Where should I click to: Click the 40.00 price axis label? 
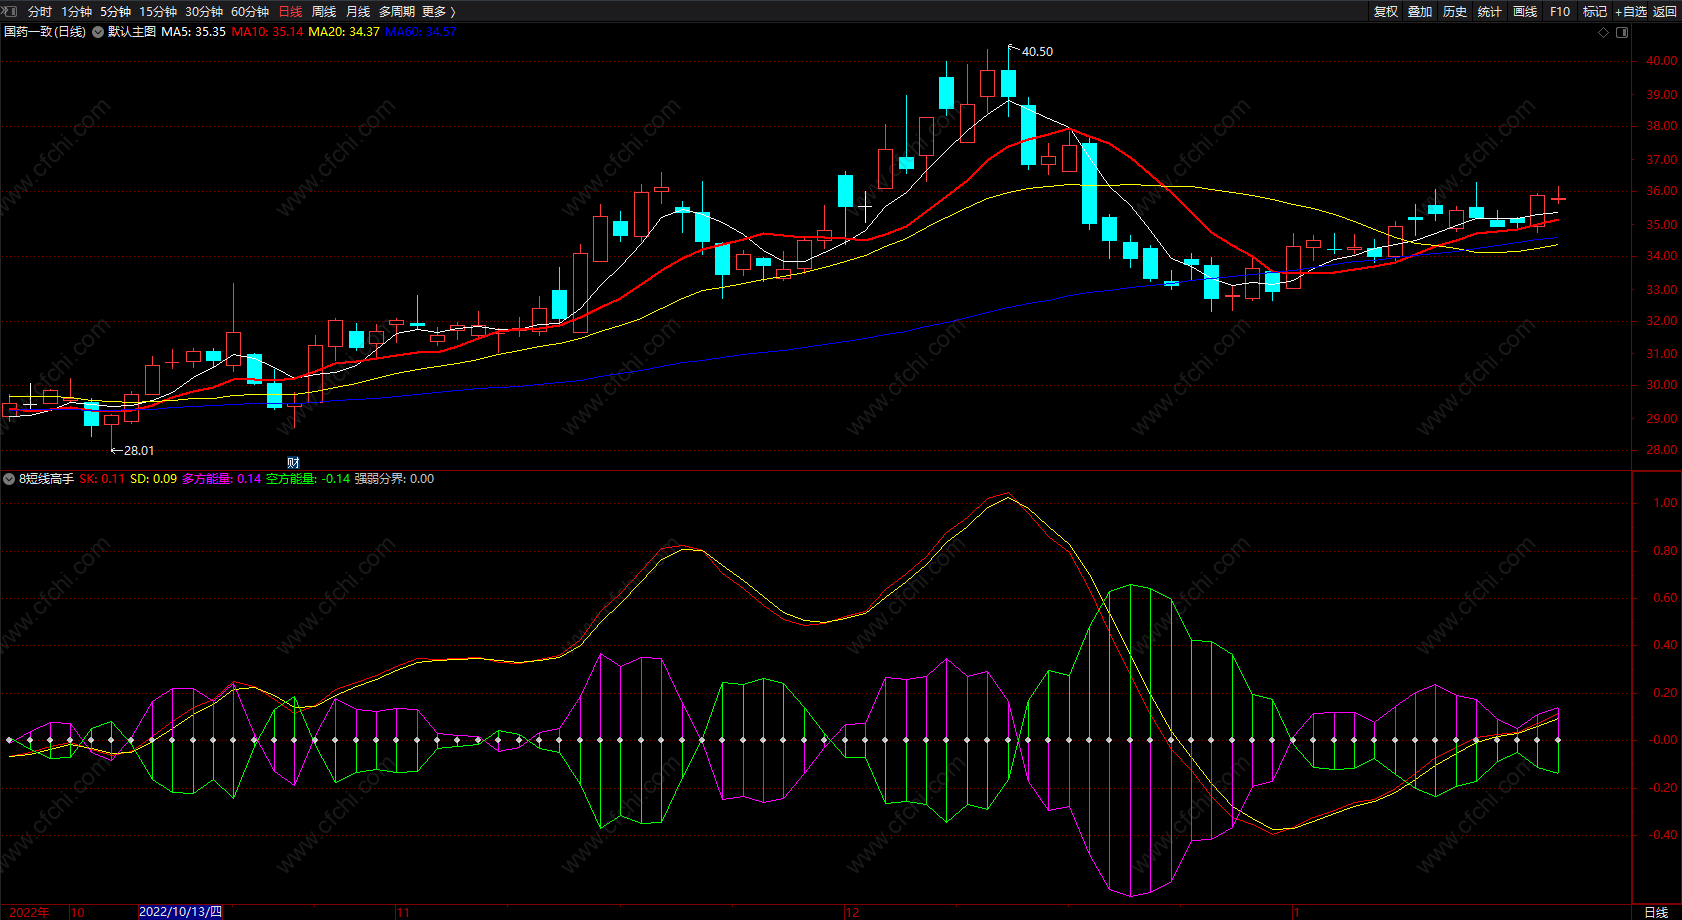[x=1661, y=61]
